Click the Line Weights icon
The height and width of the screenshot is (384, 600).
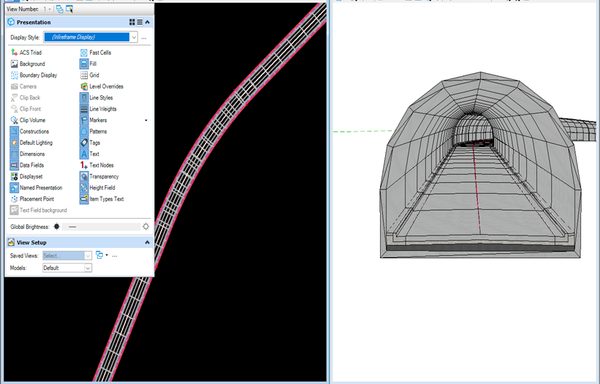[84, 109]
